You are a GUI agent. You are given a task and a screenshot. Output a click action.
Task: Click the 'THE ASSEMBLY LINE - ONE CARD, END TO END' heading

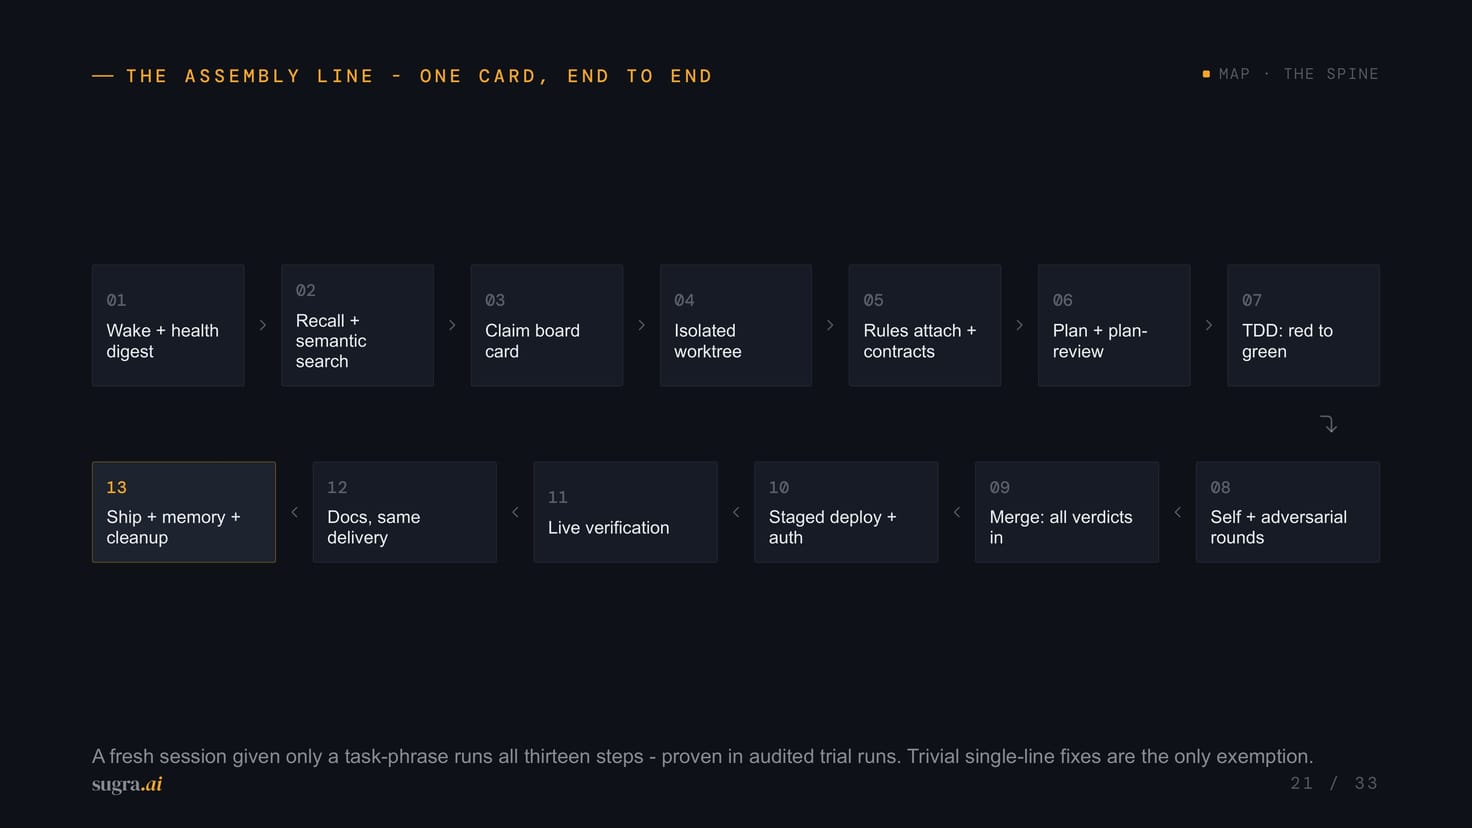coord(419,76)
